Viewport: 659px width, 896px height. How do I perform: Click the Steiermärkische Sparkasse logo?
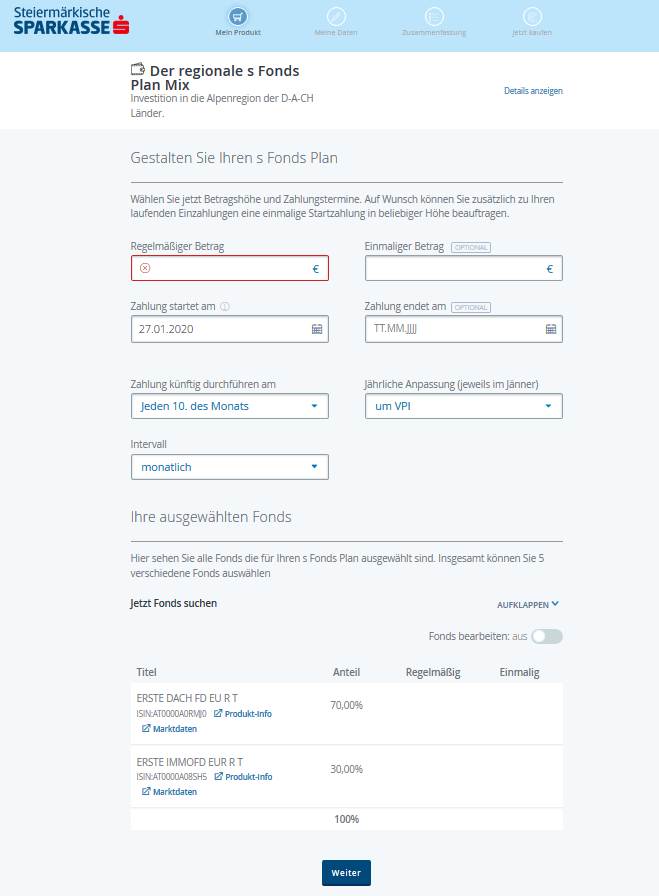[72, 21]
